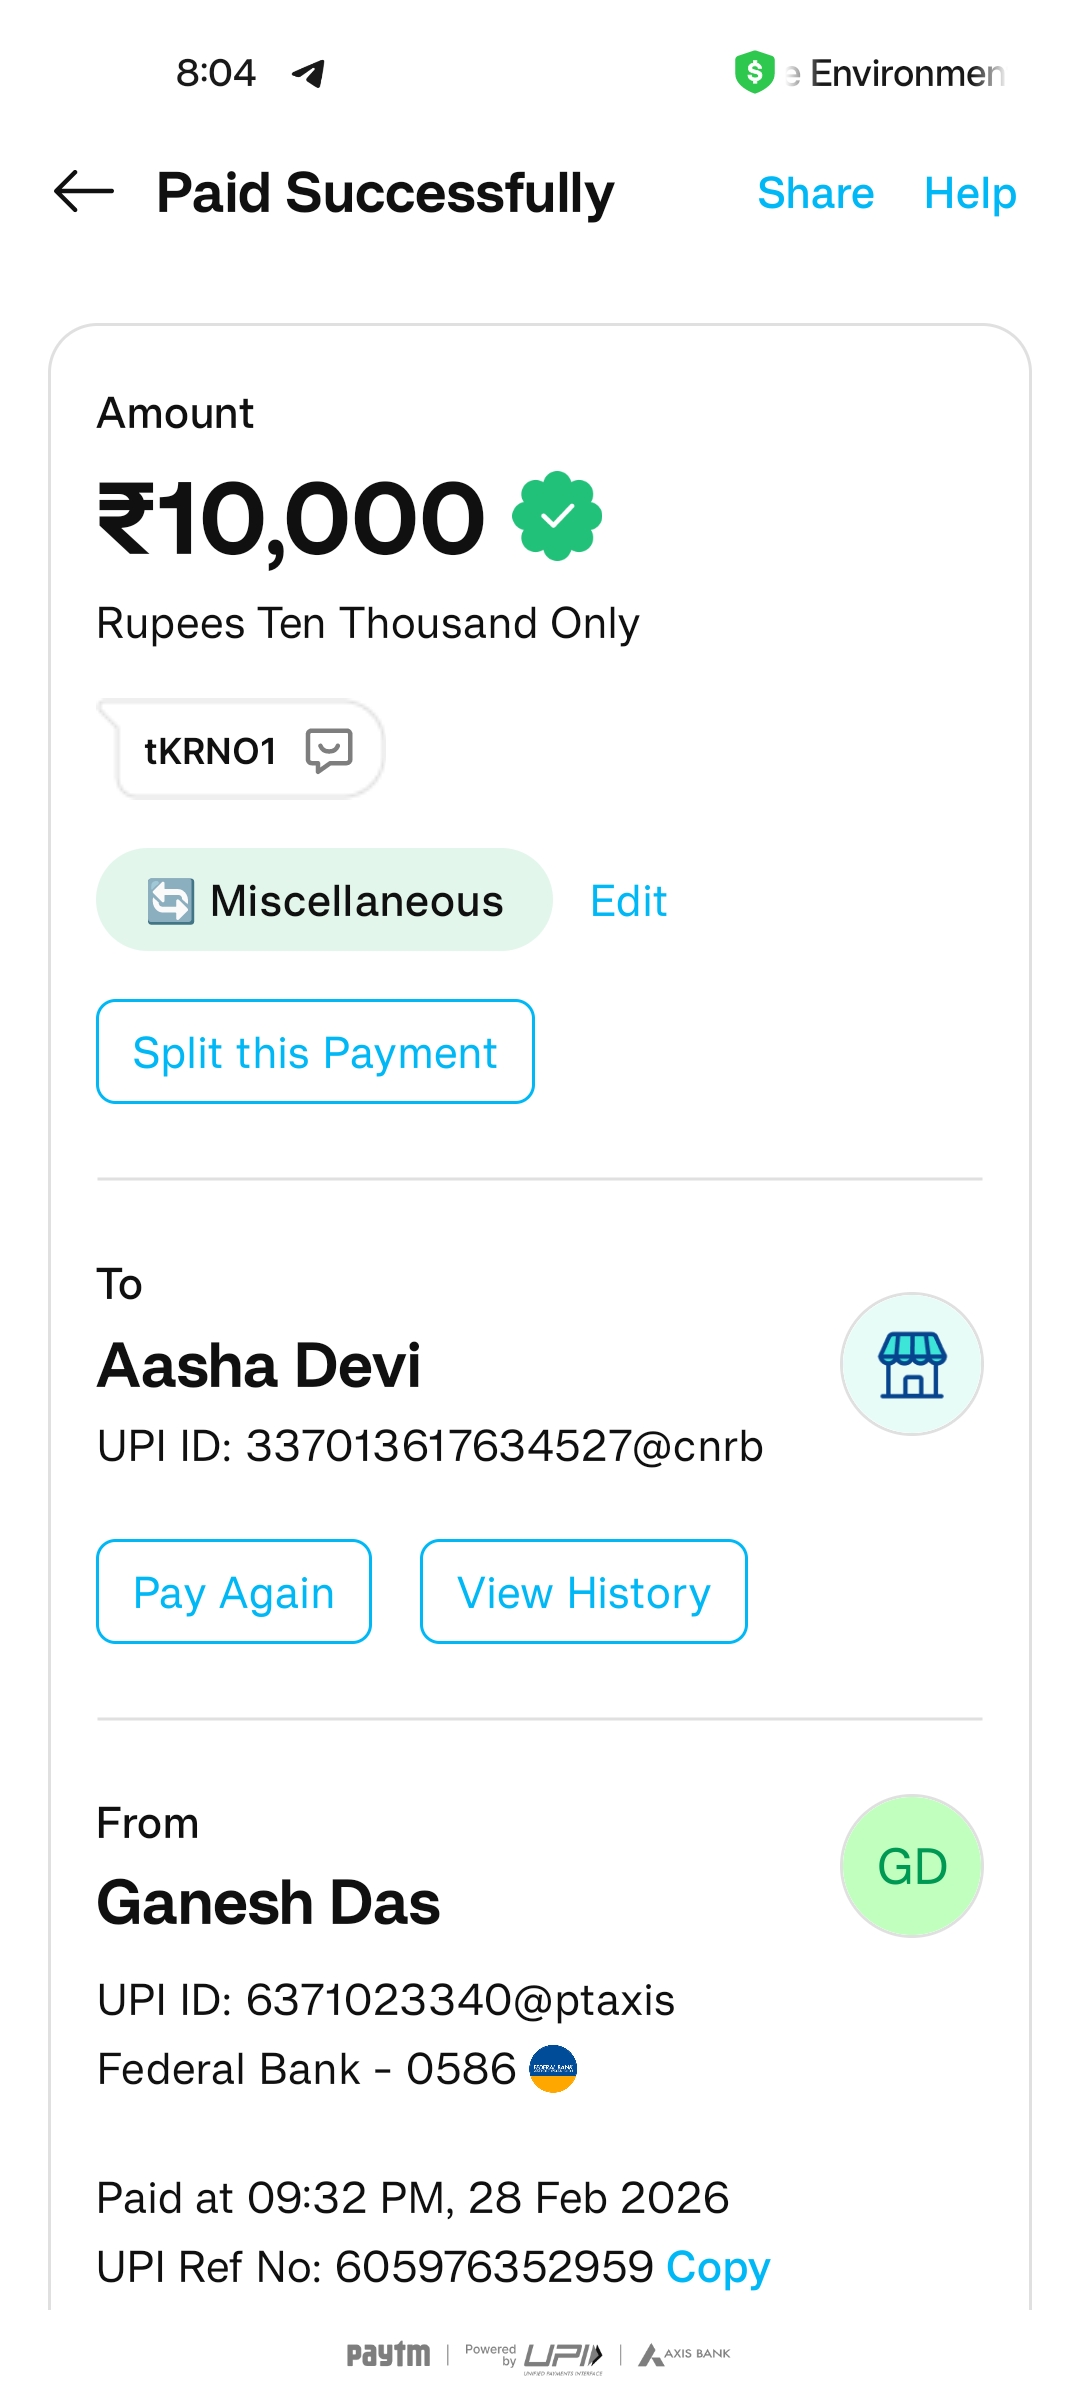Tap the green verified checkmark badge
Screen dimensions: 1080x2400
(x=557, y=516)
